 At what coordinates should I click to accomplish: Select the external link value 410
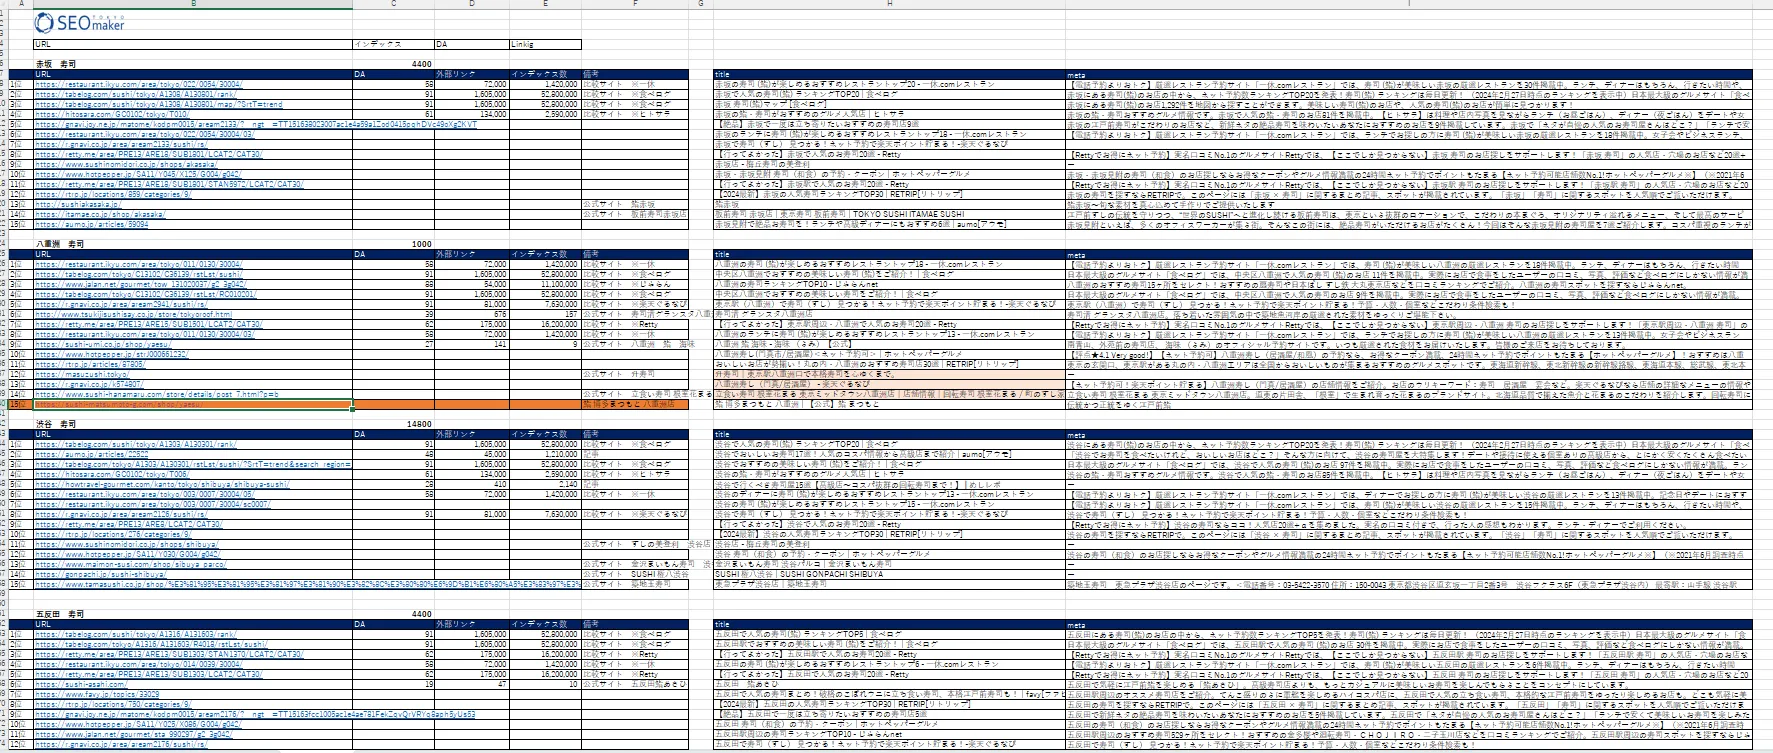(472, 484)
